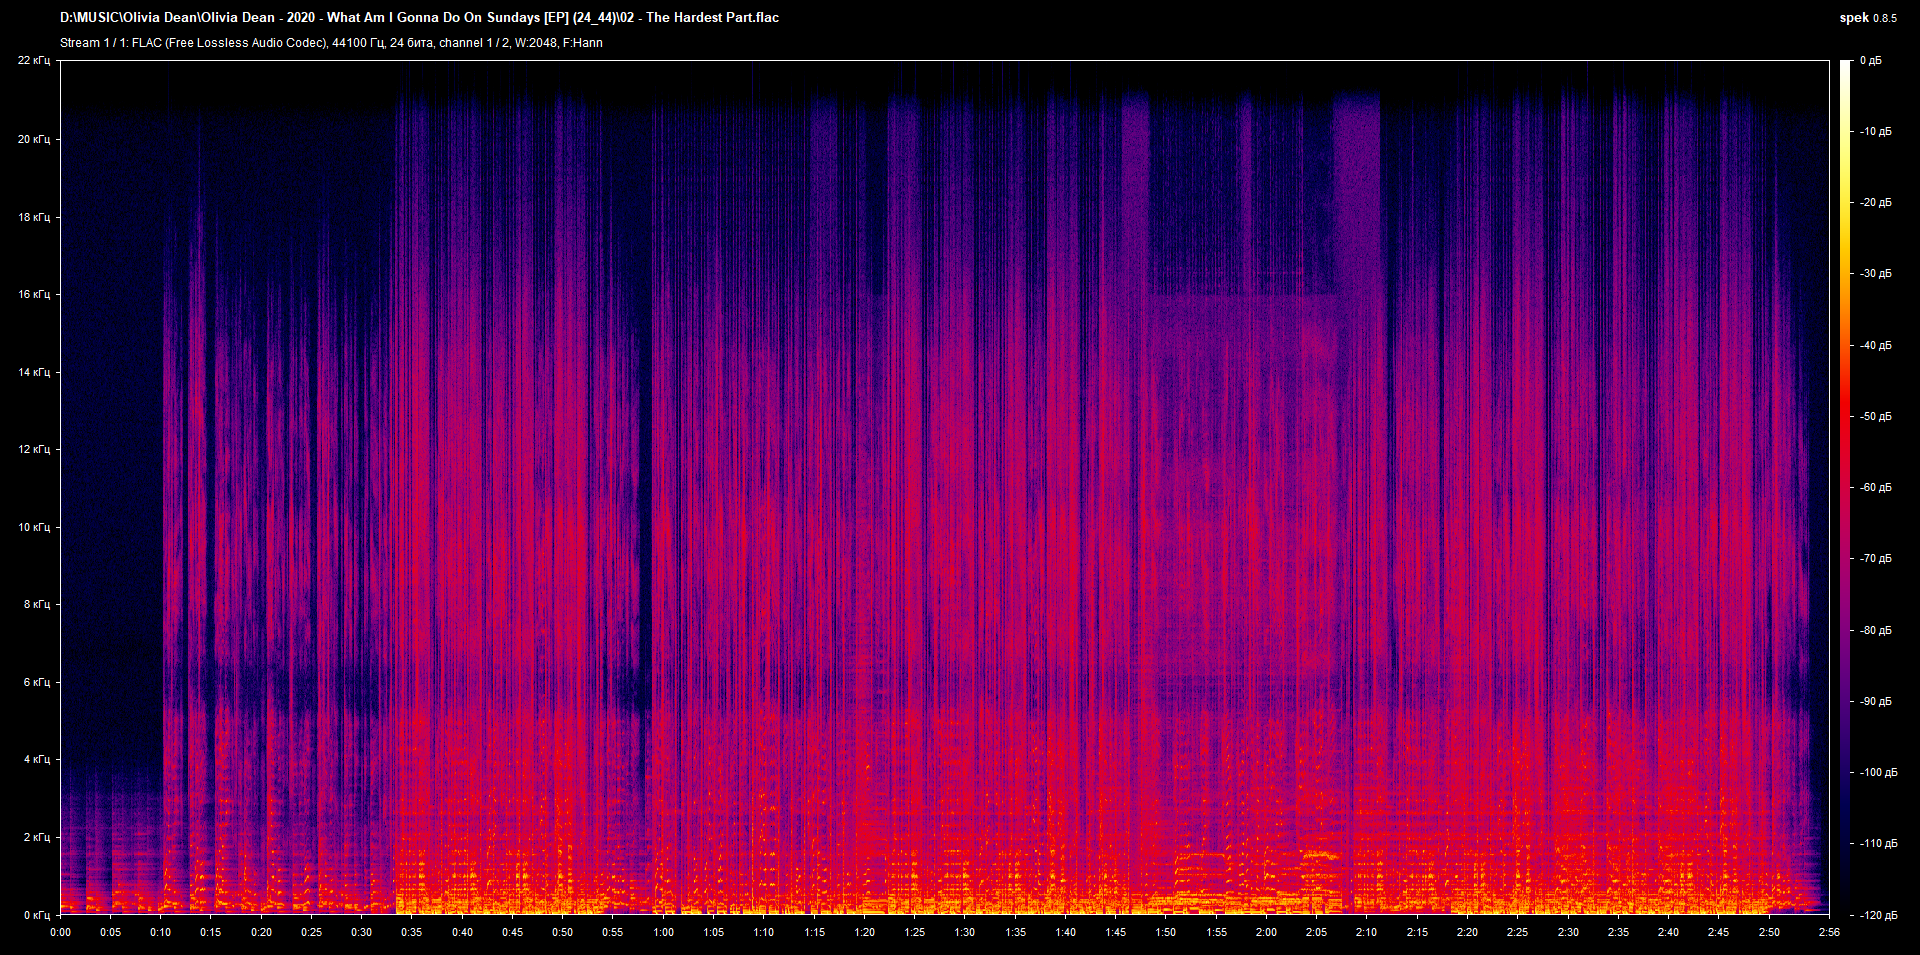The image size is (1920, 955).
Task: Click the 0:35 time axis label
Action: pyautogui.click(x=412, y=932)
